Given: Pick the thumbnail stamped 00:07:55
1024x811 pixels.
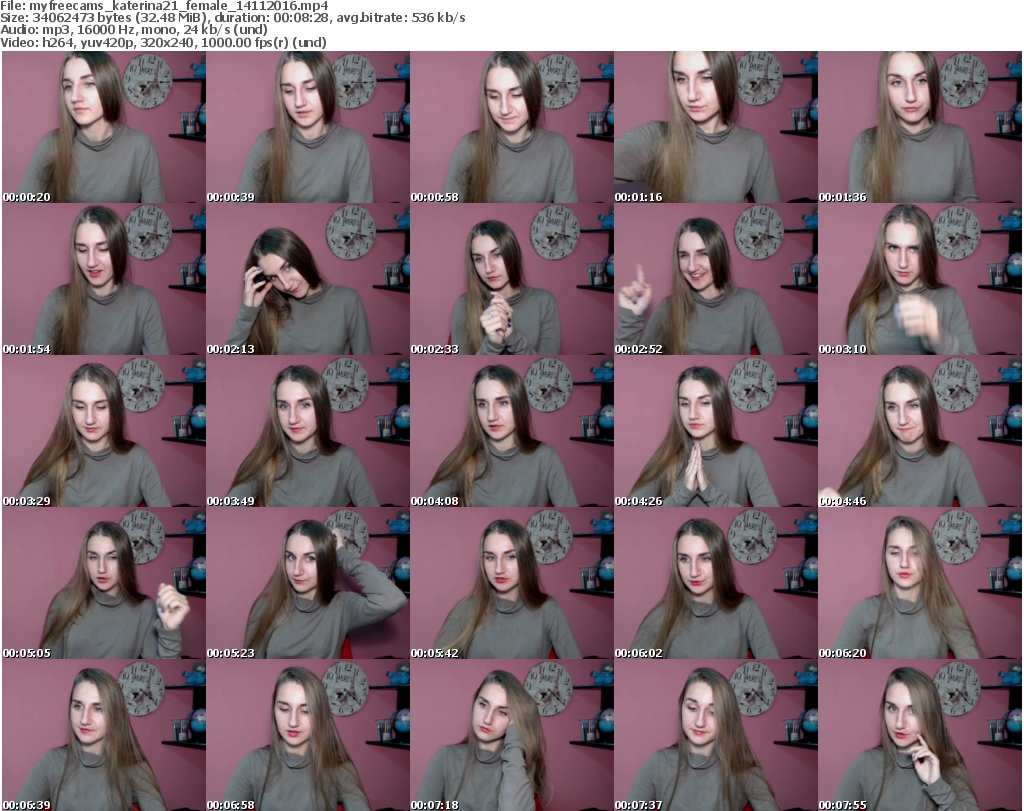Looking at the screenshot, I should click(x=920, y=735).
